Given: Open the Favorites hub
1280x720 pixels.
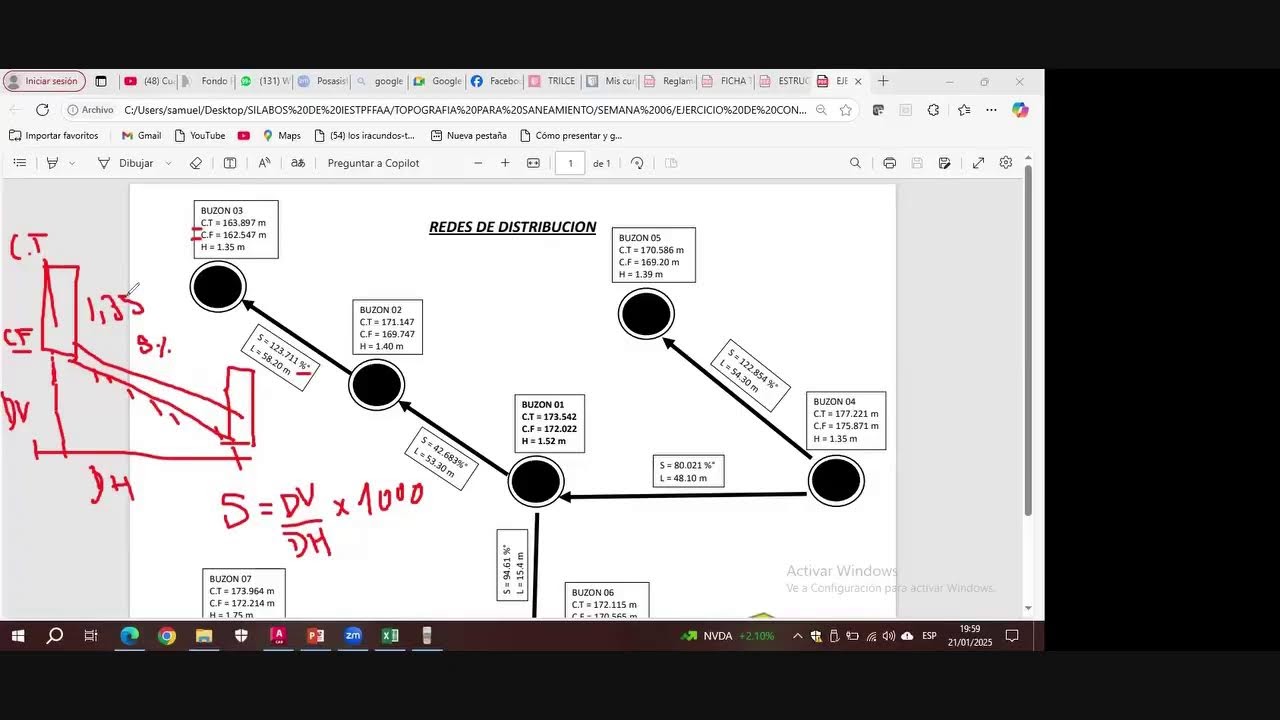Looking at the screenshot, I should click(x=963, y=110).
